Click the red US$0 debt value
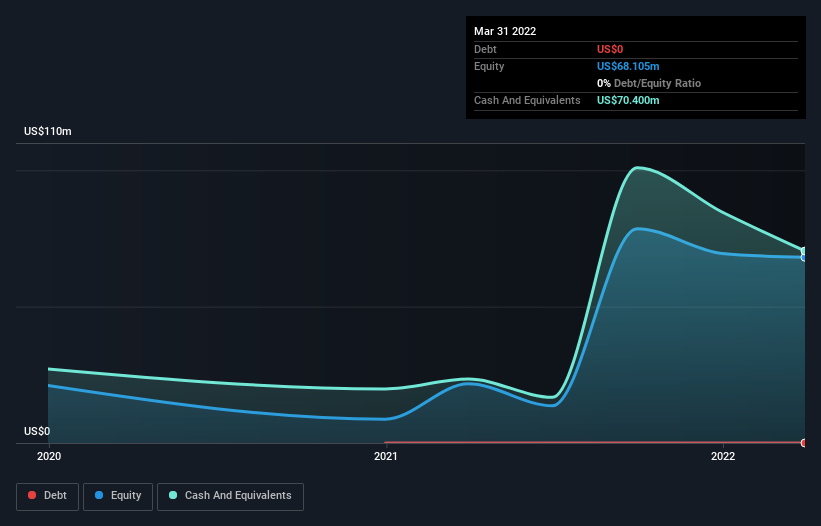The width and height of the screenshot is (821, 526). point(610,49)
